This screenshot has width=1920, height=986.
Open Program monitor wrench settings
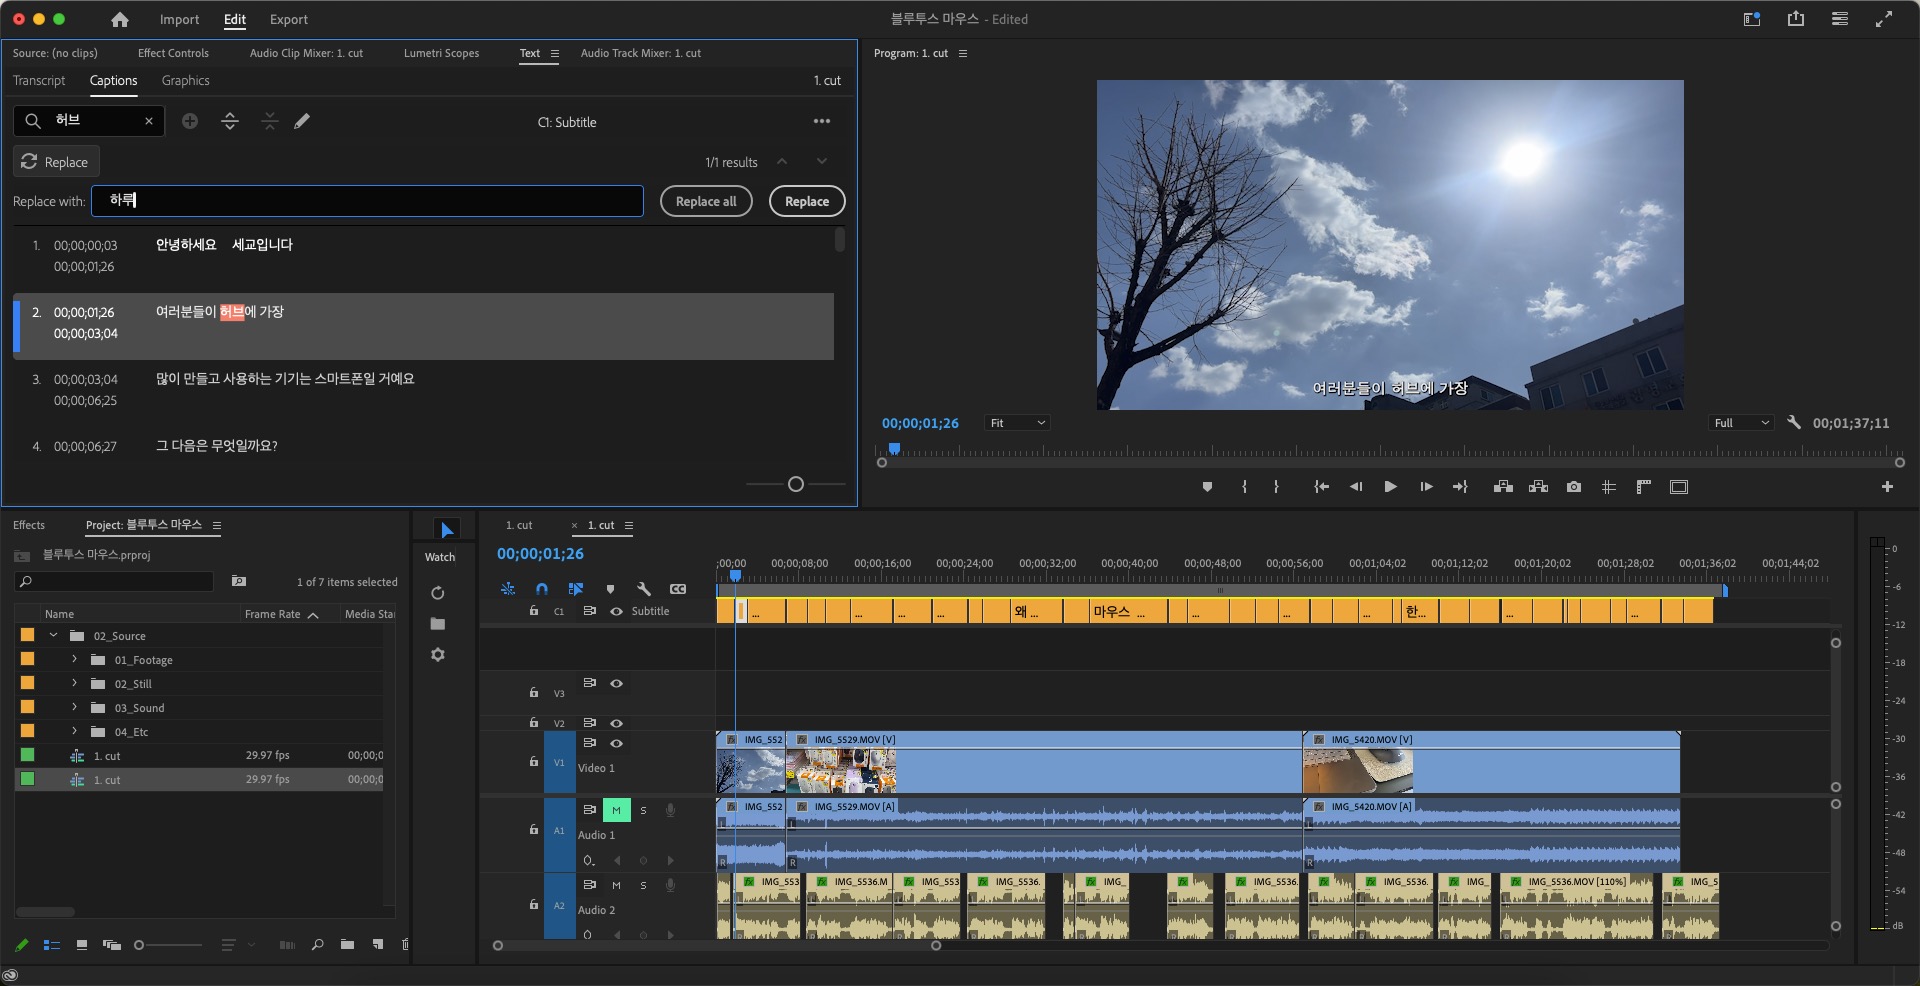tap(1794, 423)
